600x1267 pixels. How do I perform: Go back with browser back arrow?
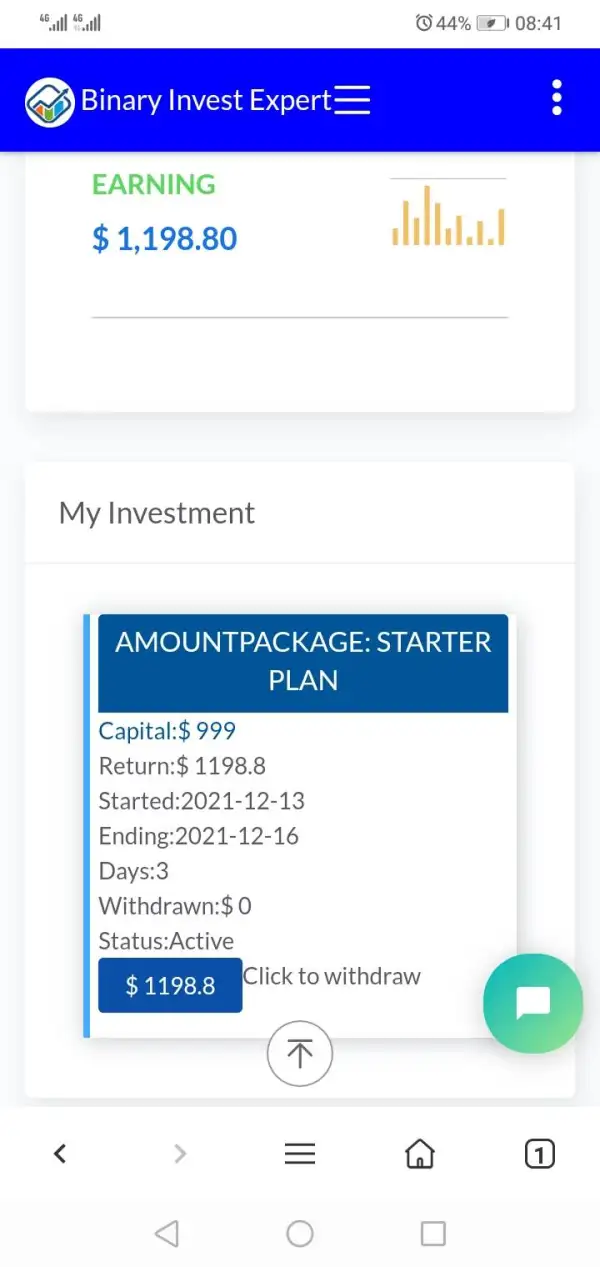point(60,1154)
